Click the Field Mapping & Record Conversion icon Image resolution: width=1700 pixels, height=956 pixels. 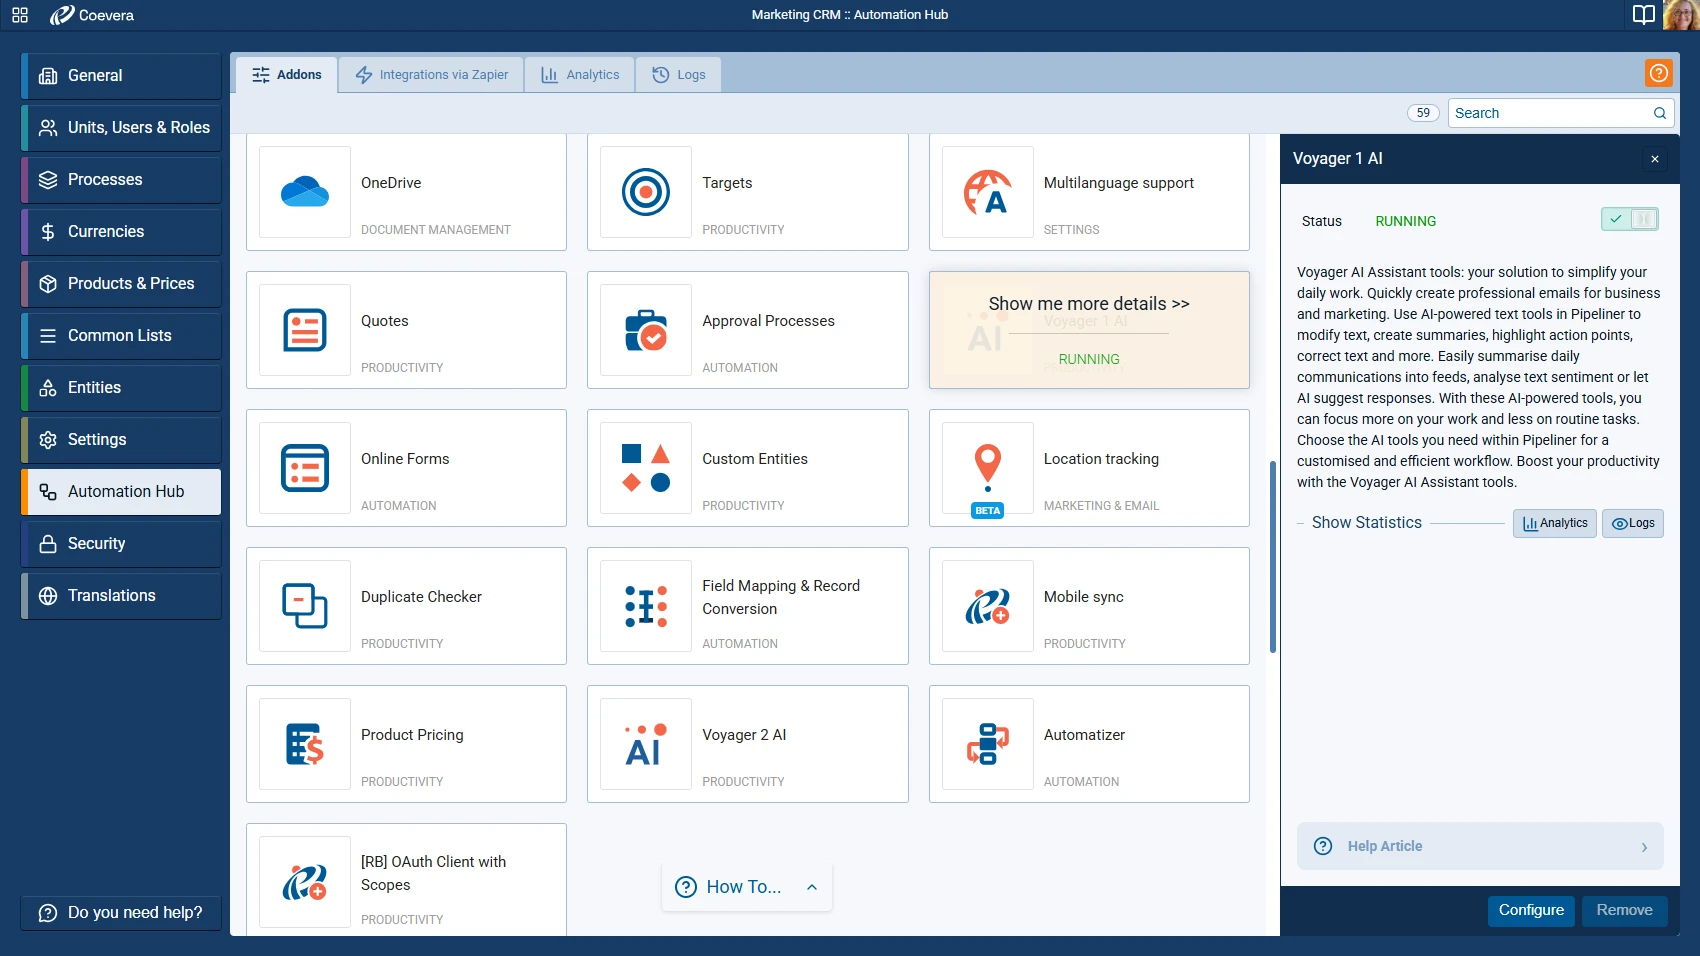646,606
